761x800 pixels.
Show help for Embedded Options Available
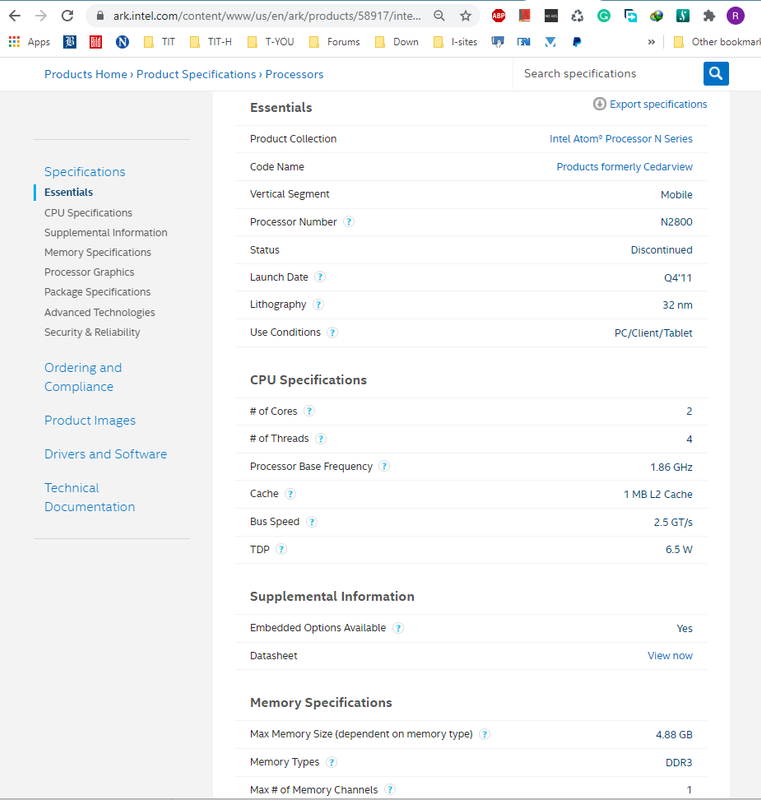pyautogui.click(x=398, y=628)
